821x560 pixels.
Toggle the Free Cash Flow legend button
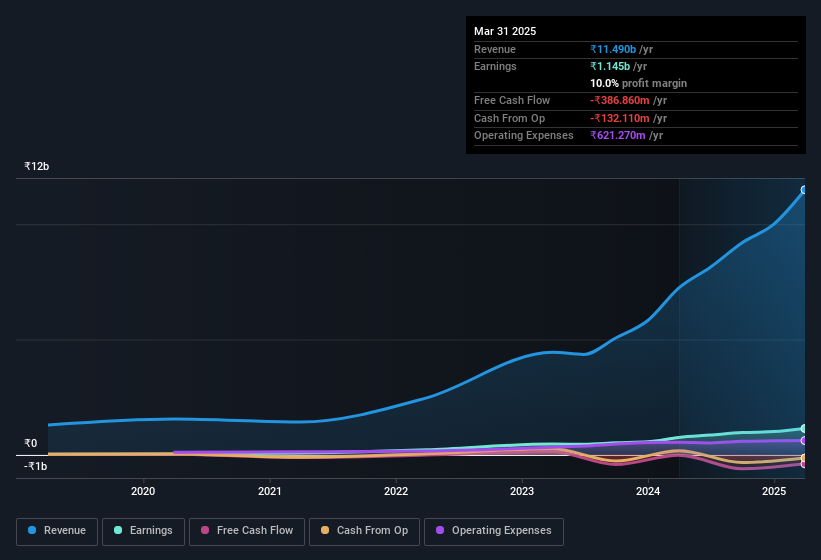(x=247, y=531)
